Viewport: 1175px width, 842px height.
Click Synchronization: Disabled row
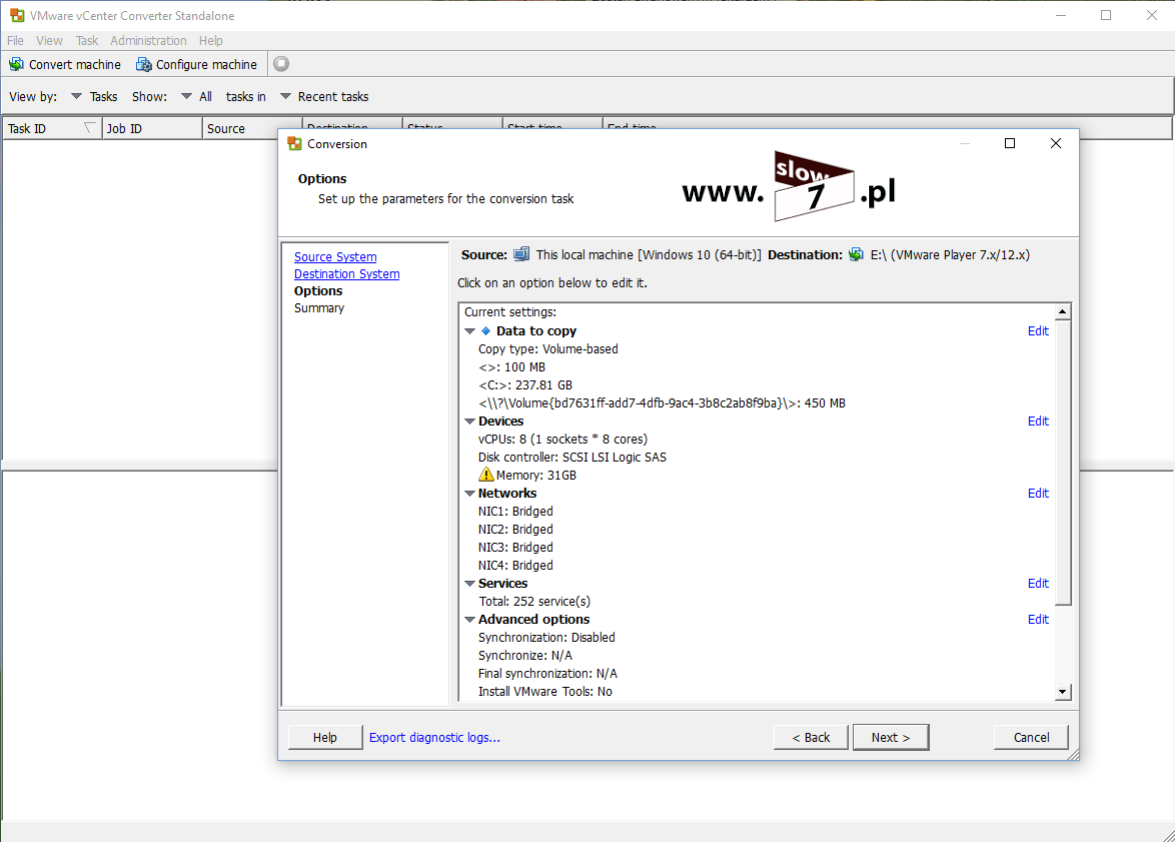[546, 637]
